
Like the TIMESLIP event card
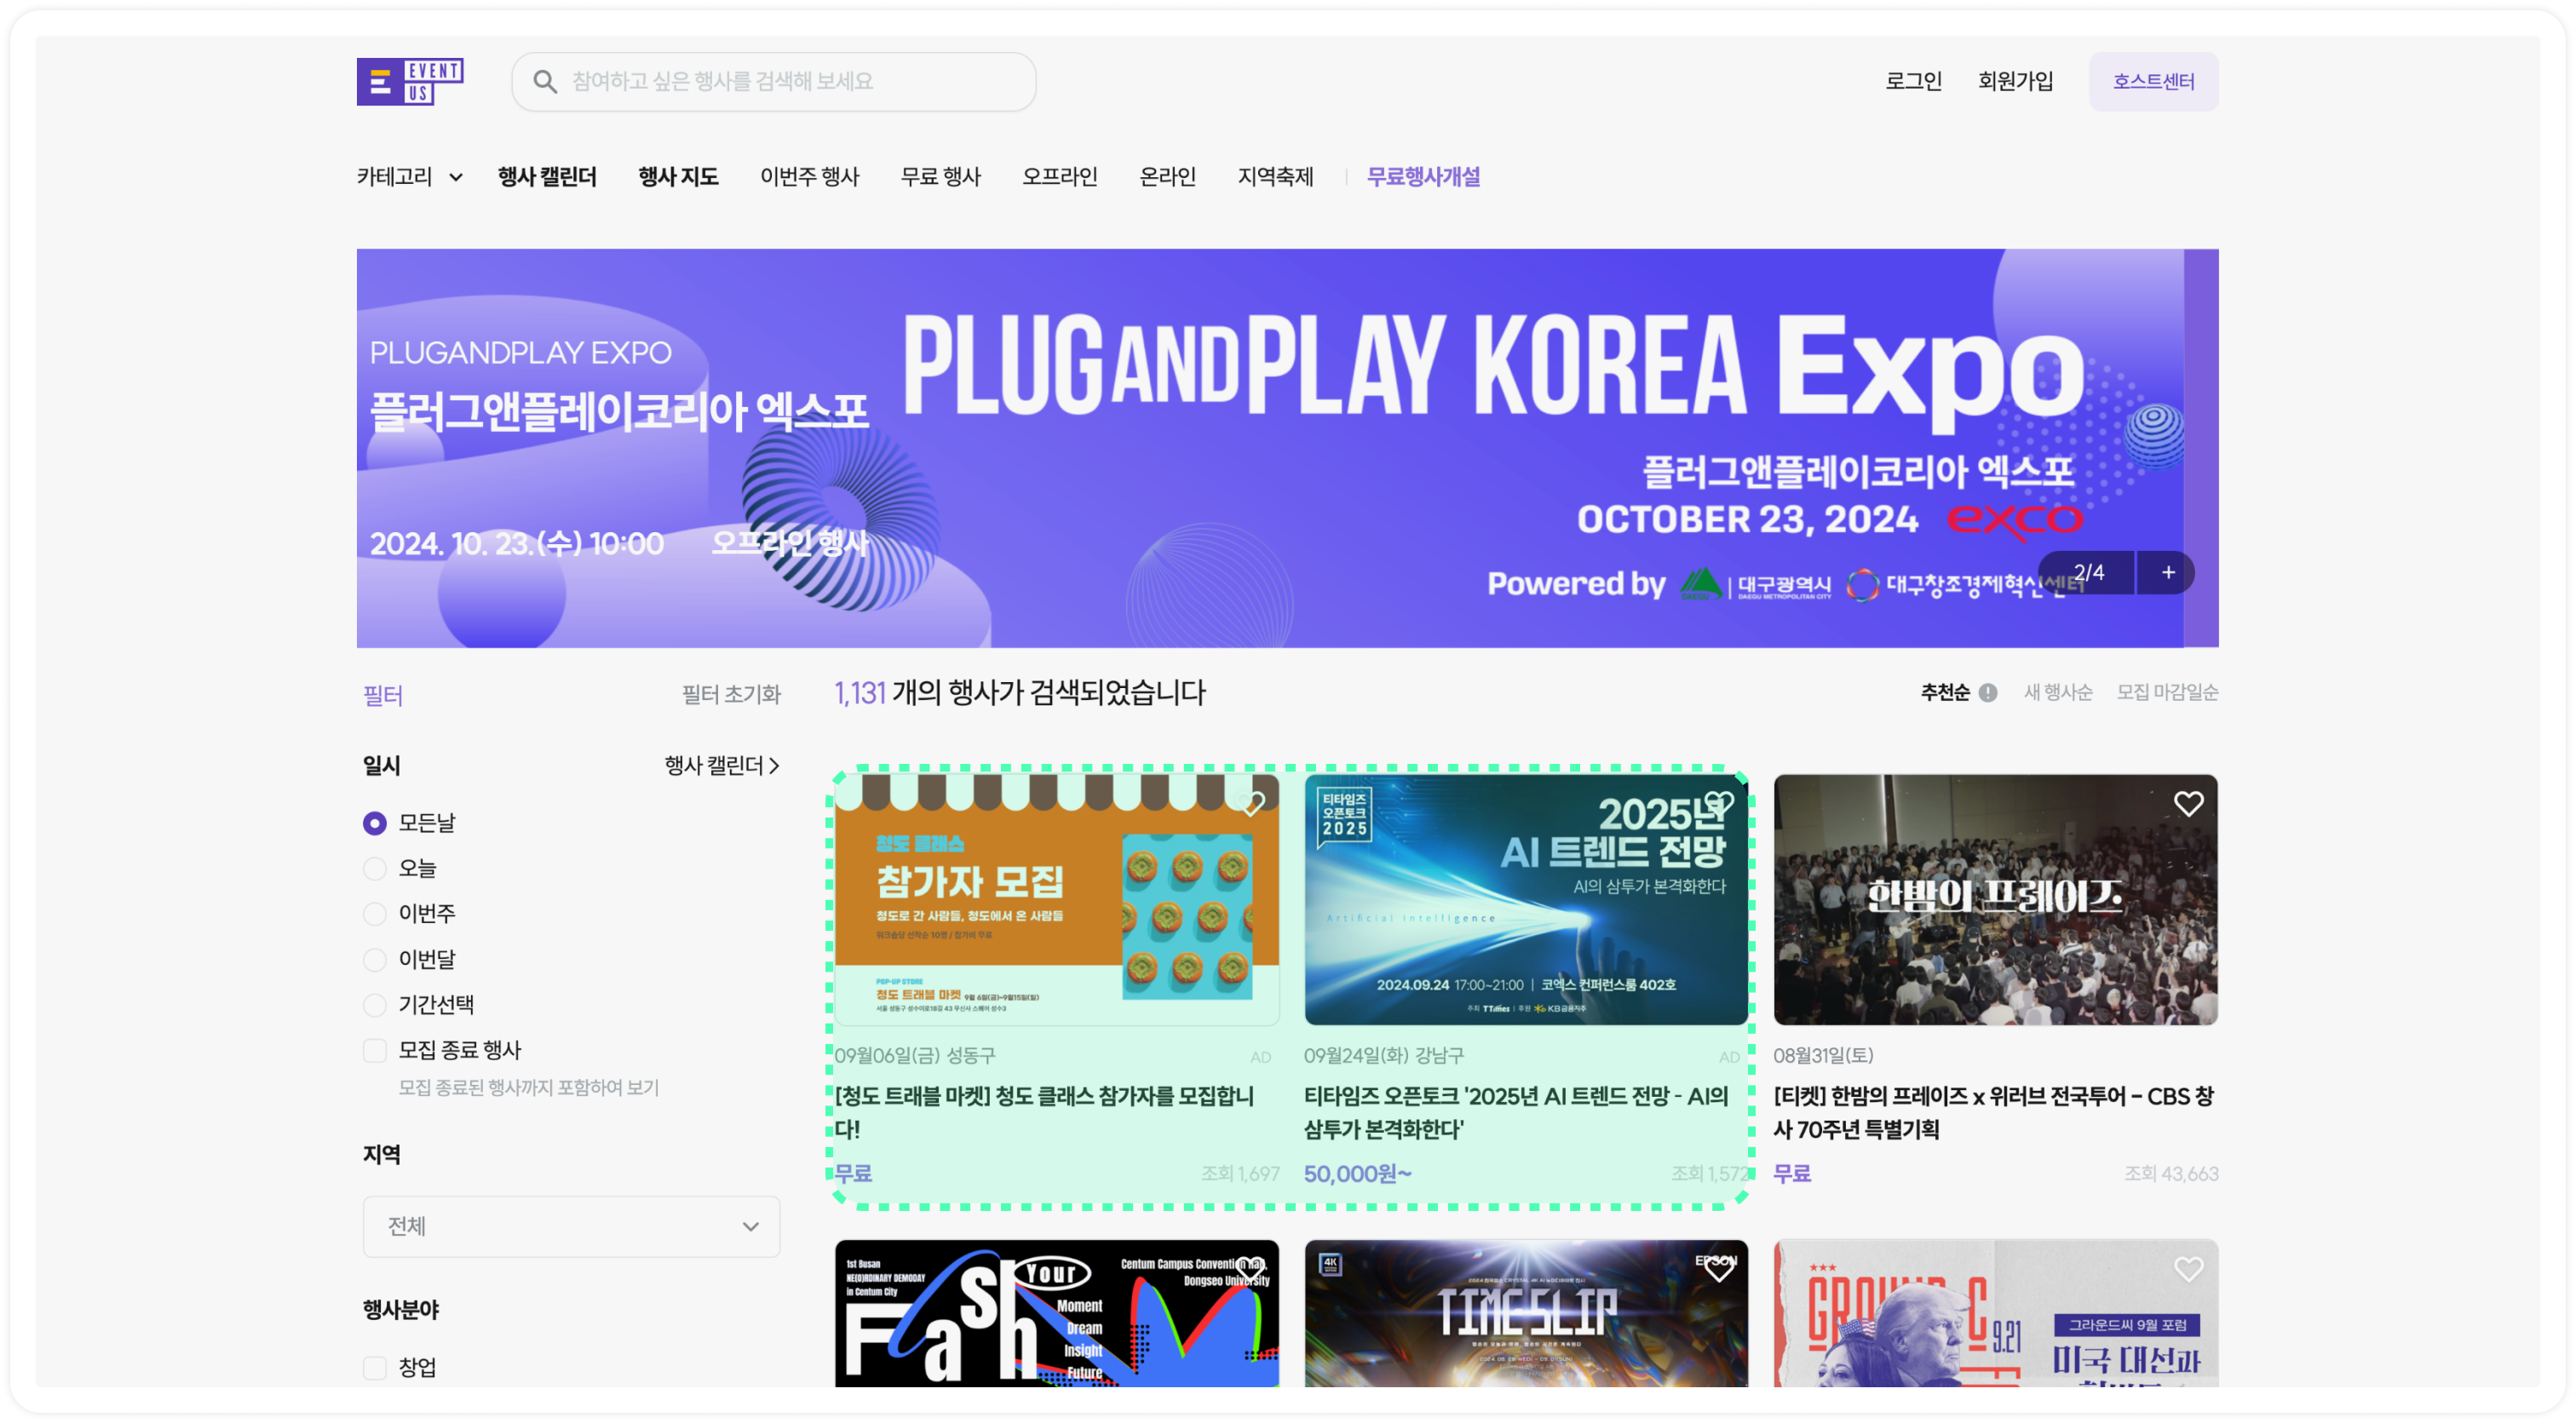(x=1719, y=1268)
